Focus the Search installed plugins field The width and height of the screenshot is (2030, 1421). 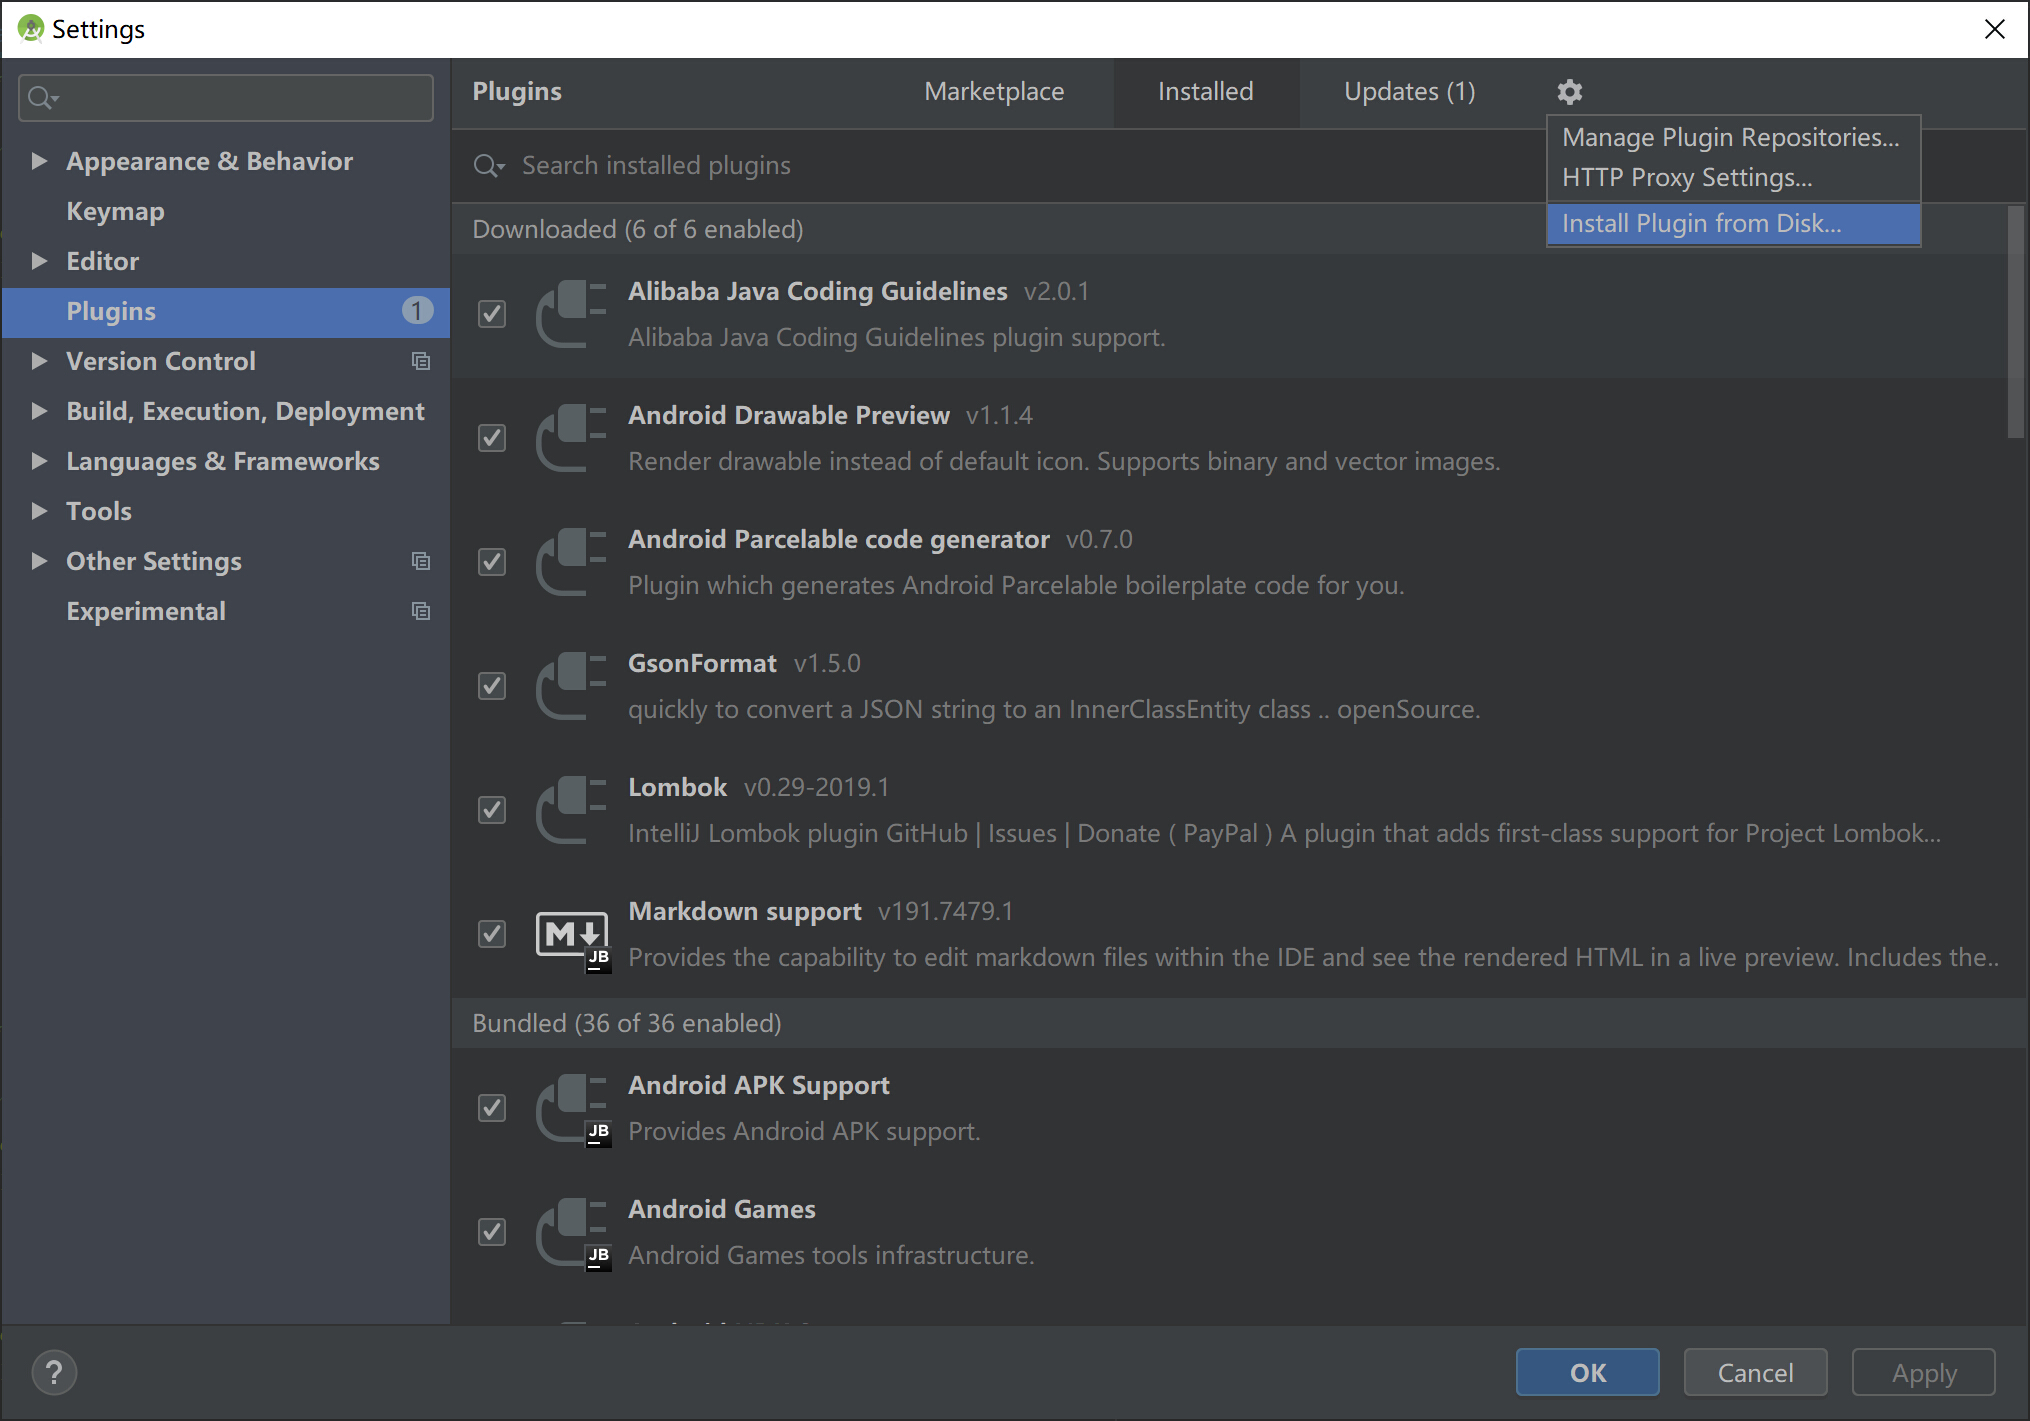1000,166
